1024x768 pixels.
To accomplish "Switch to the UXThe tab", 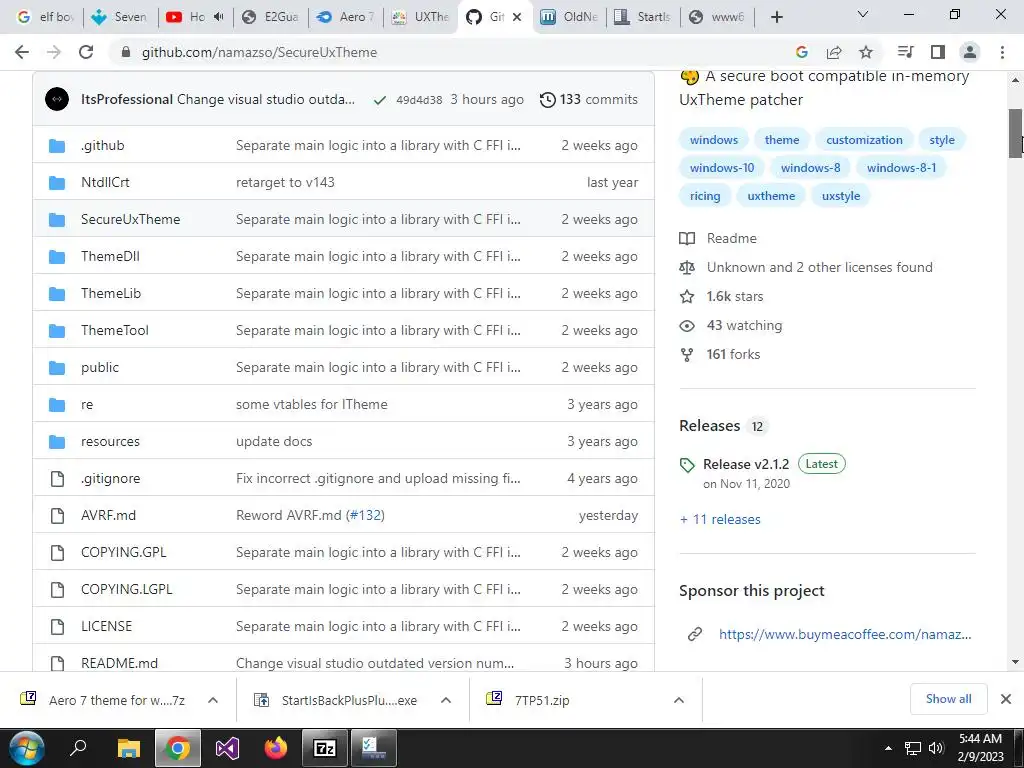I will click(420, 17).
